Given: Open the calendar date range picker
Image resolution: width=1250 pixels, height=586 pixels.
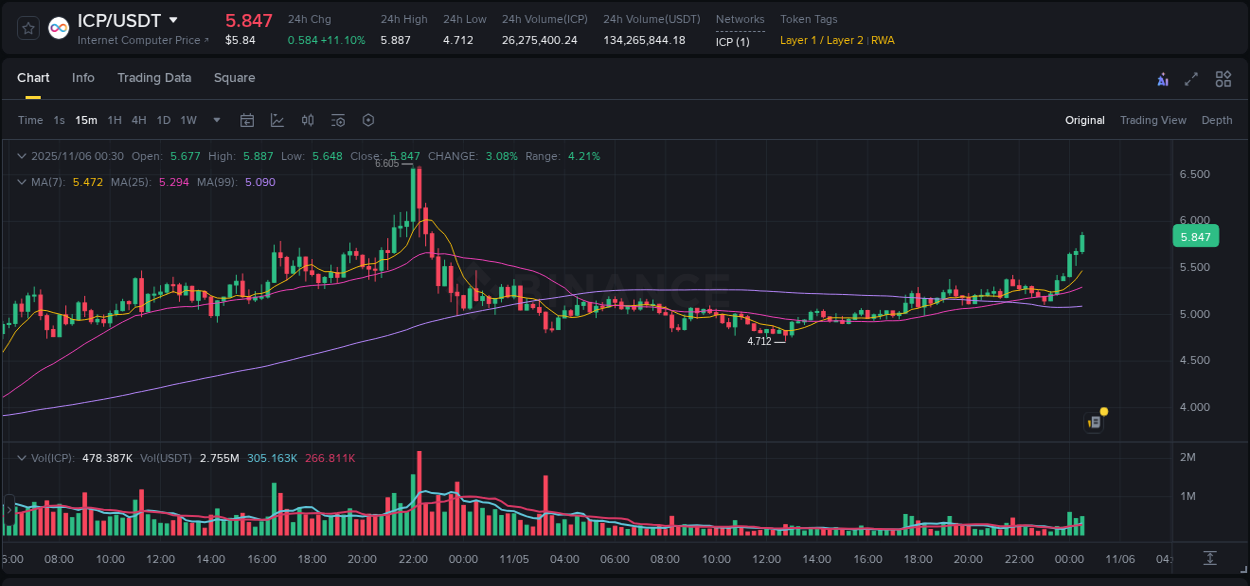Looking at the screenshot, I should pyautogui.click(x=247, y=120).
